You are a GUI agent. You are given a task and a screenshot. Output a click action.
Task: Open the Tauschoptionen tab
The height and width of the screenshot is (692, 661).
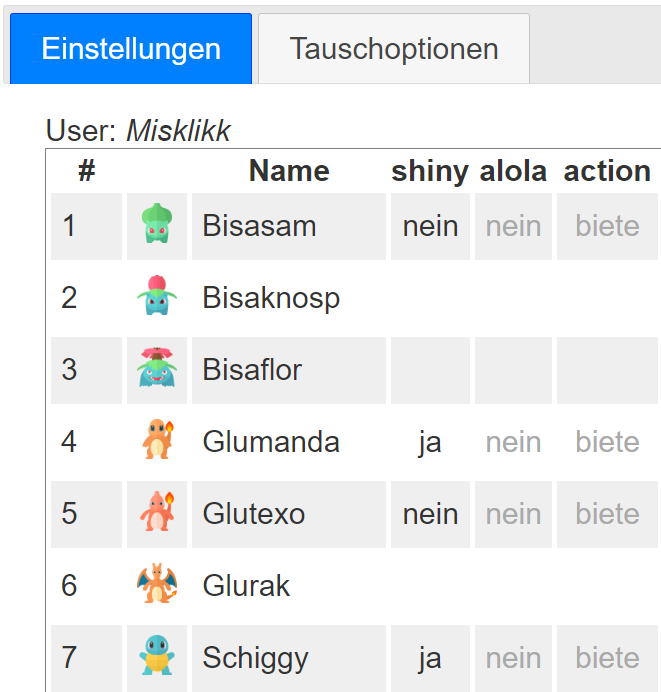tap(394, 49)
